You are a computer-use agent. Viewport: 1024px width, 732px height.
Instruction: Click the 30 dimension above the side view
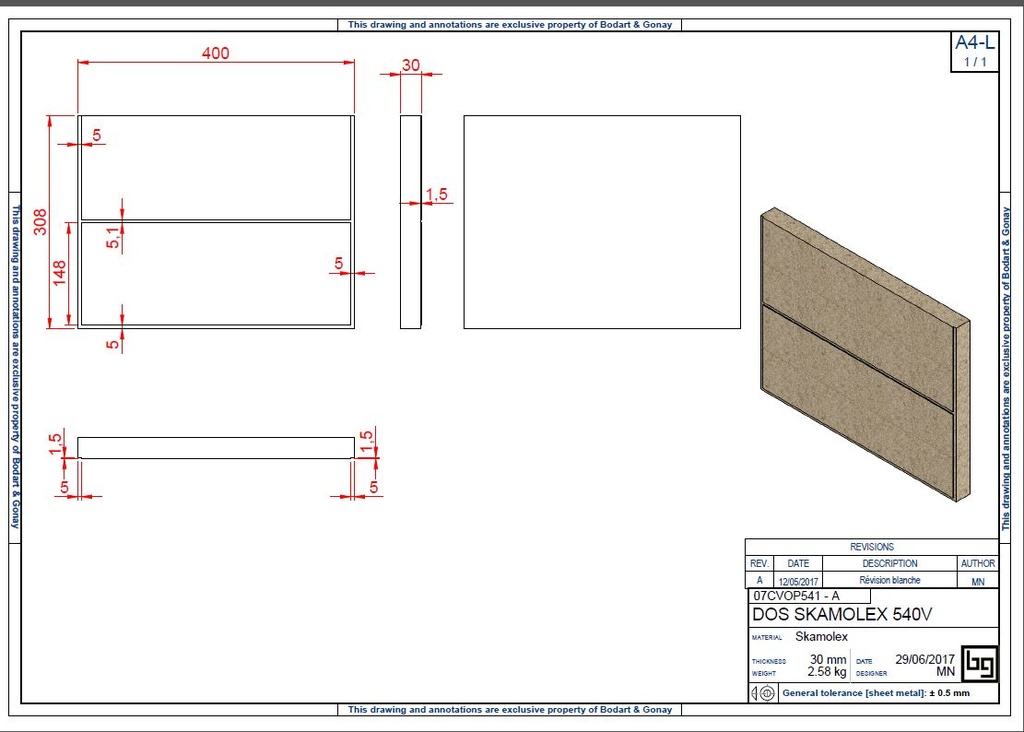coord(411,65)
